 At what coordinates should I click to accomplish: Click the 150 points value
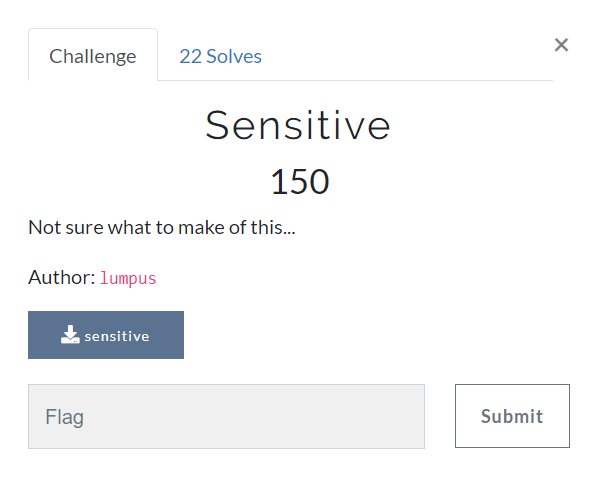point(300,181)
